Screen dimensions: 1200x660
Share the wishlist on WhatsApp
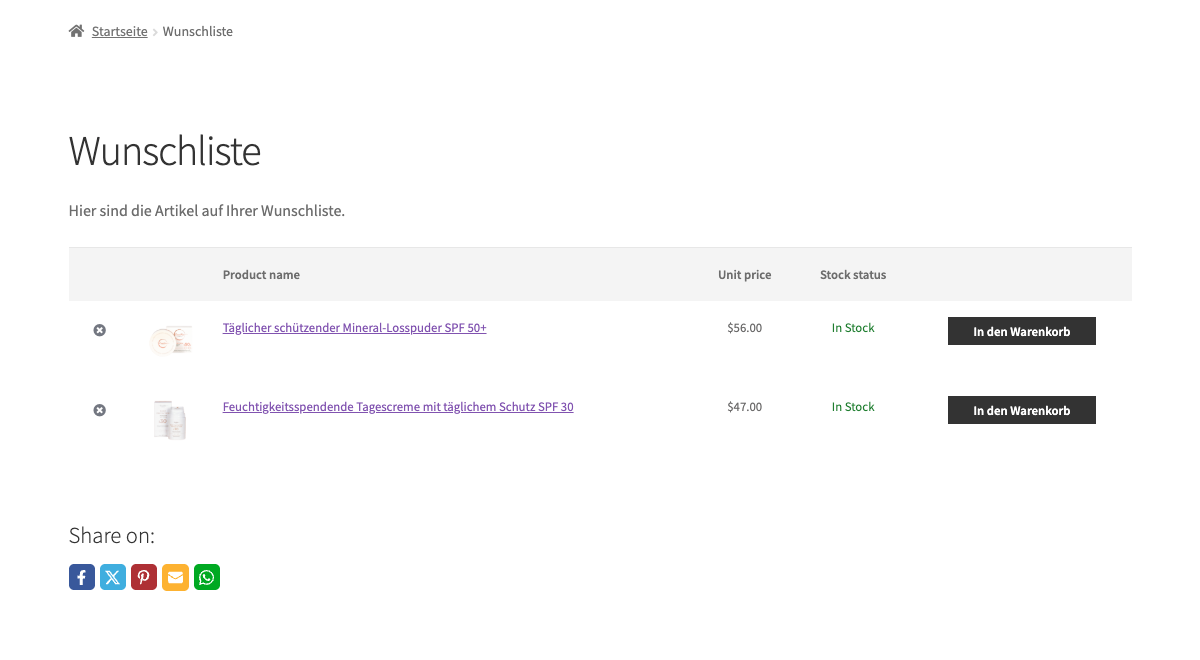point(206,577)
